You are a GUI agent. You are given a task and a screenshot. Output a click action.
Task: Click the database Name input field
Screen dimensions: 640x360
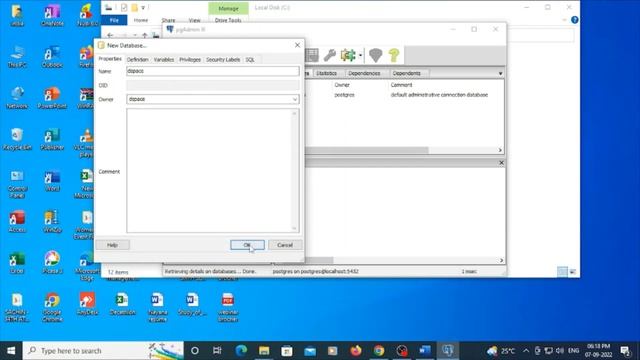pyautogui.click(x=213, y=71)
